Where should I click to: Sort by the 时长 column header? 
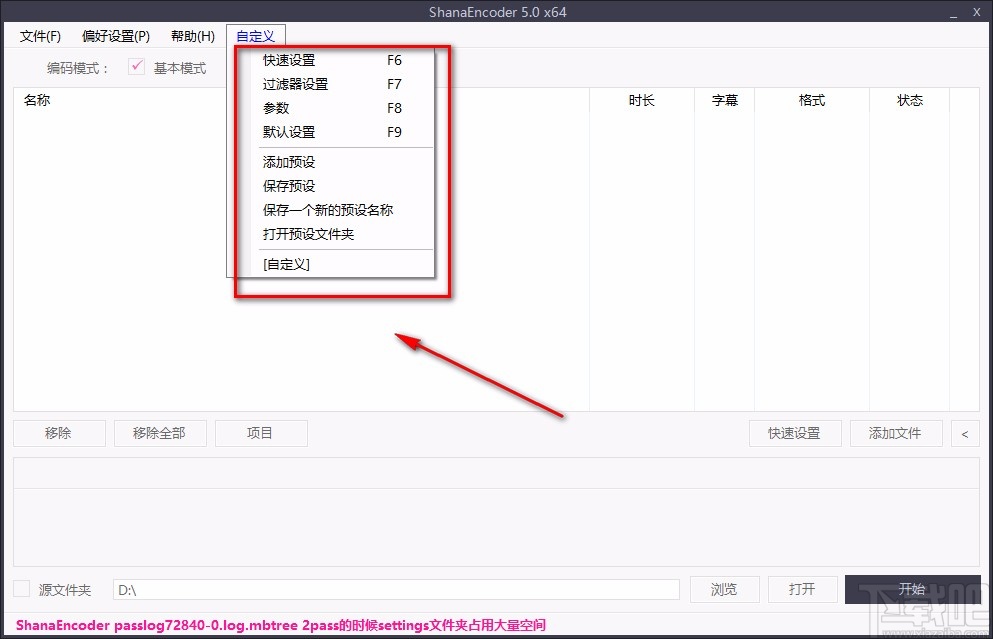point(642,100)
